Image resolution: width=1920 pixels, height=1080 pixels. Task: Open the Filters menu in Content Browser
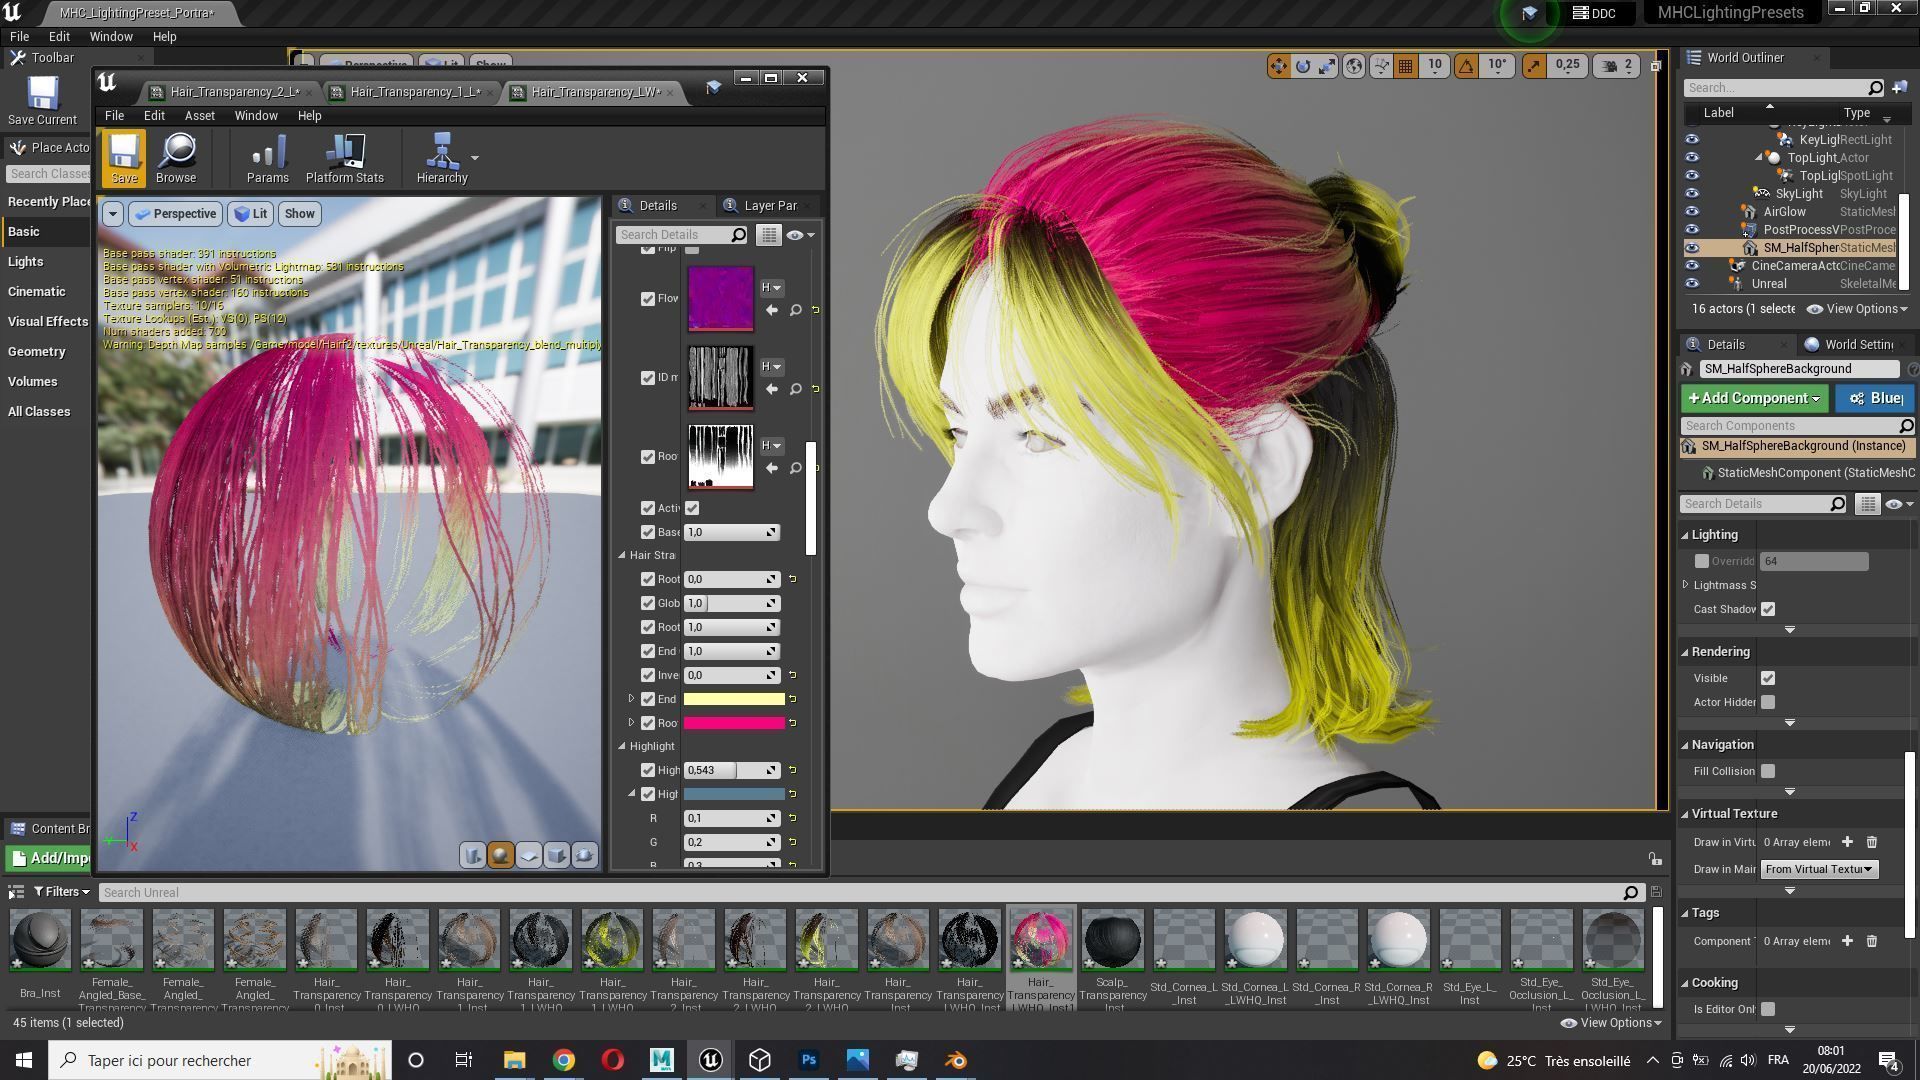[x=62, y=893]
